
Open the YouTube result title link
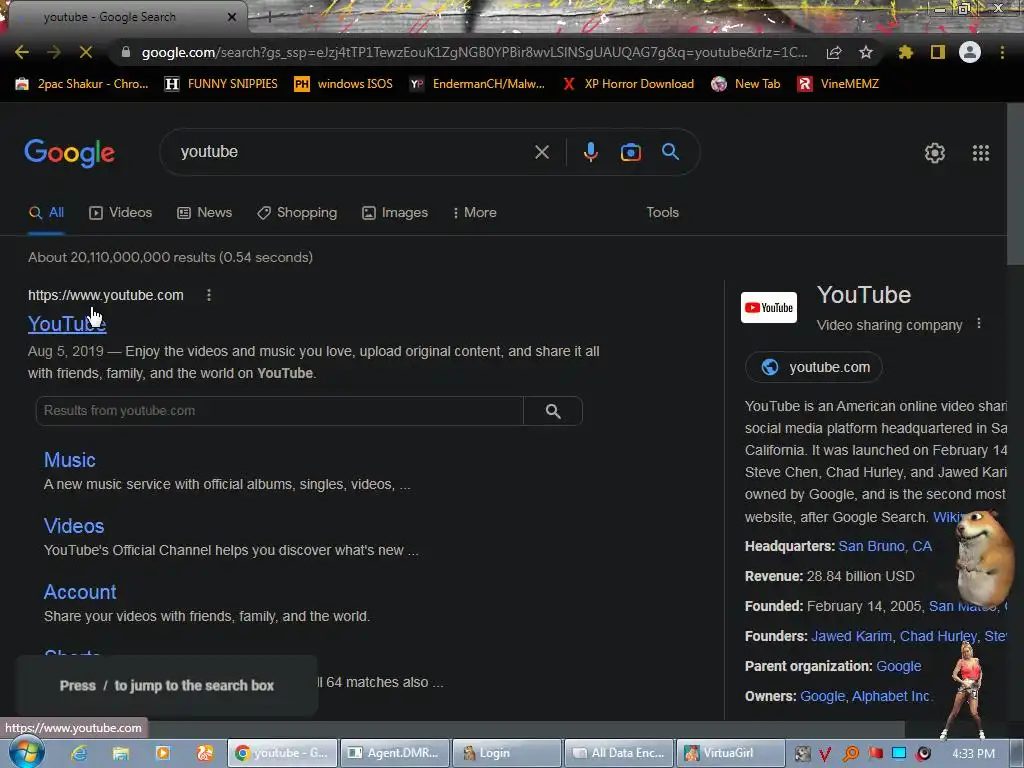coord(67,324)
